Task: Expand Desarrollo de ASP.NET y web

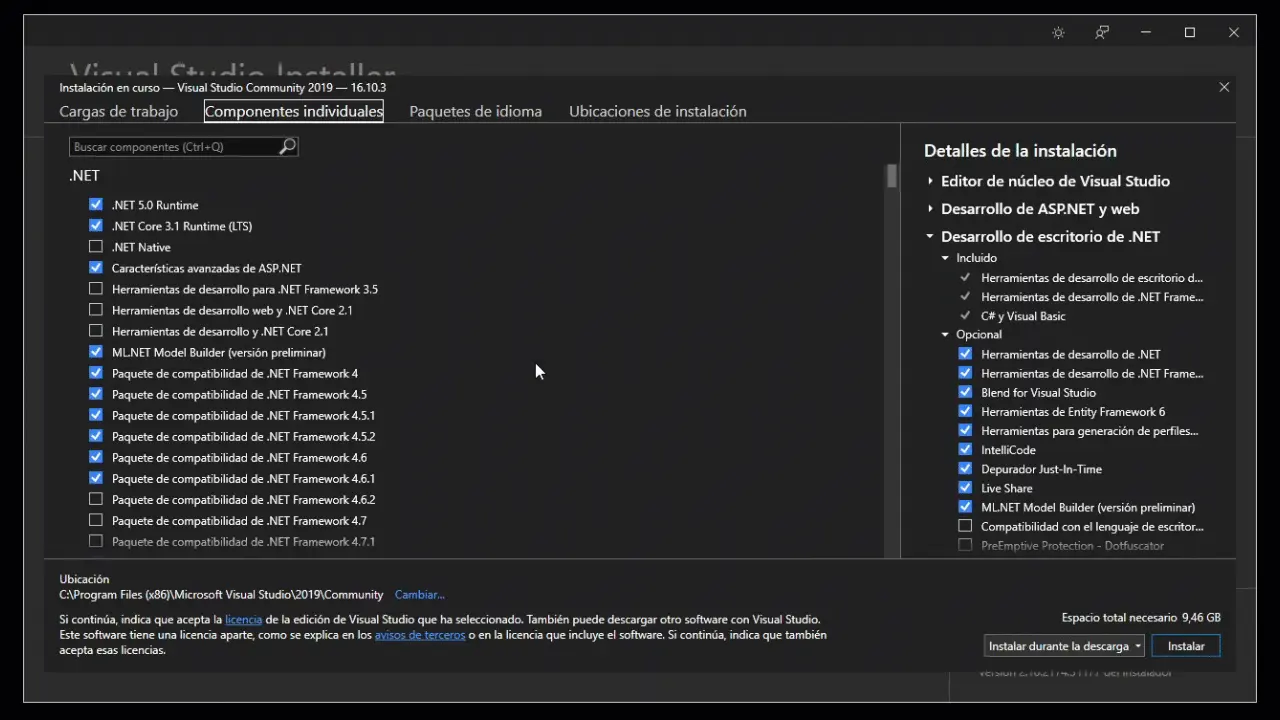Action: point(930,209)
